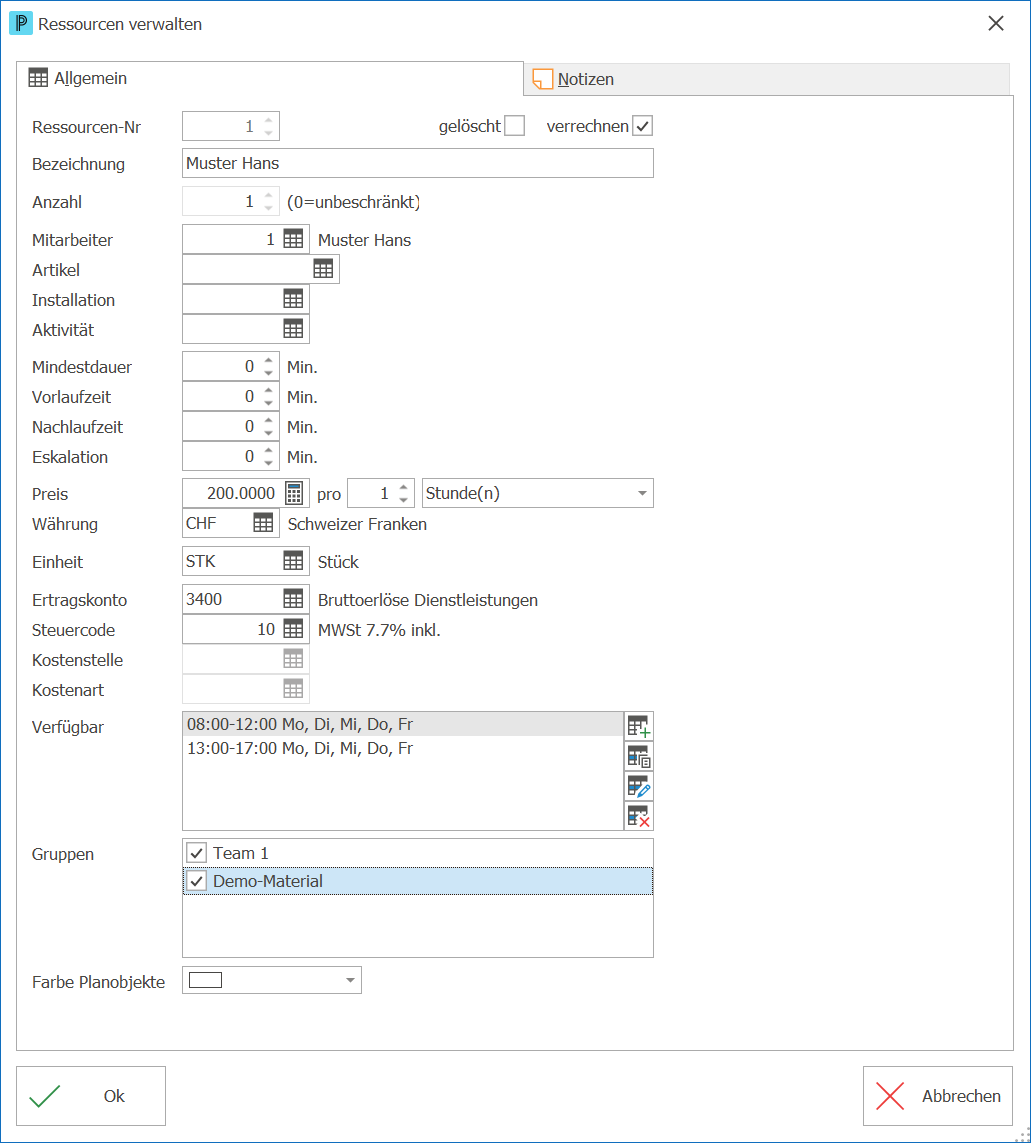Click the white Farbe Planobjekte color swatch
Viewport: 1031px width, 1143px height.
point(206,980)
